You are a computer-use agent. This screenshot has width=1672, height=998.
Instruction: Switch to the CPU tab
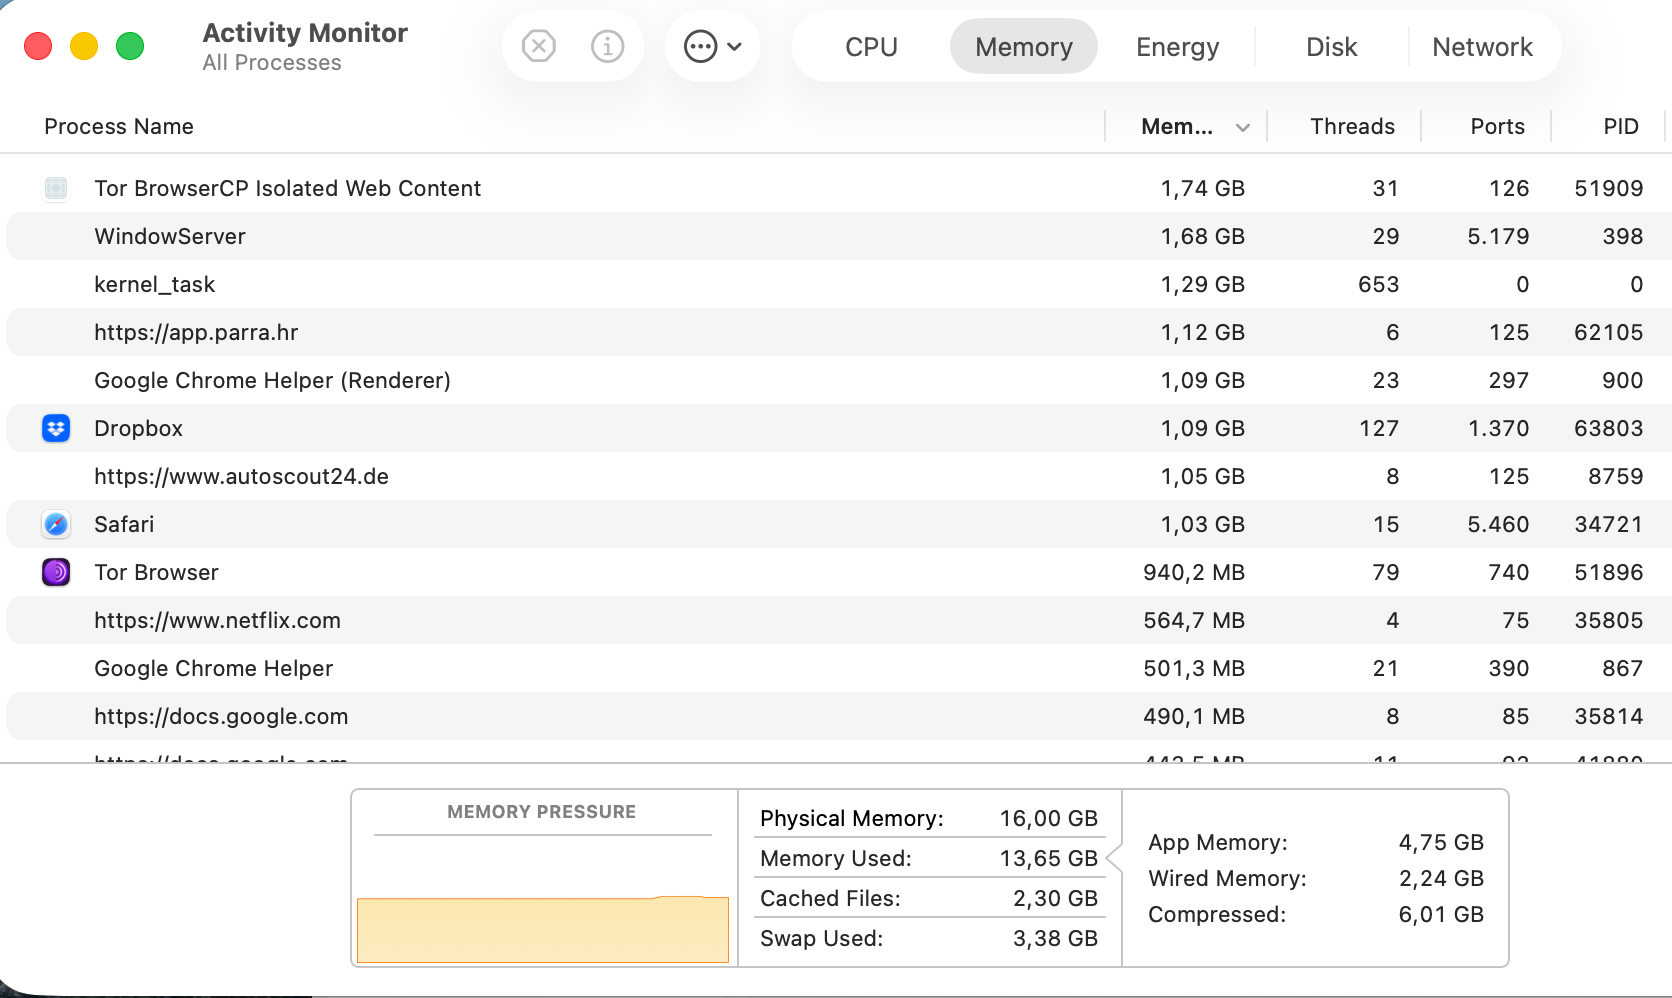(871, 47)
